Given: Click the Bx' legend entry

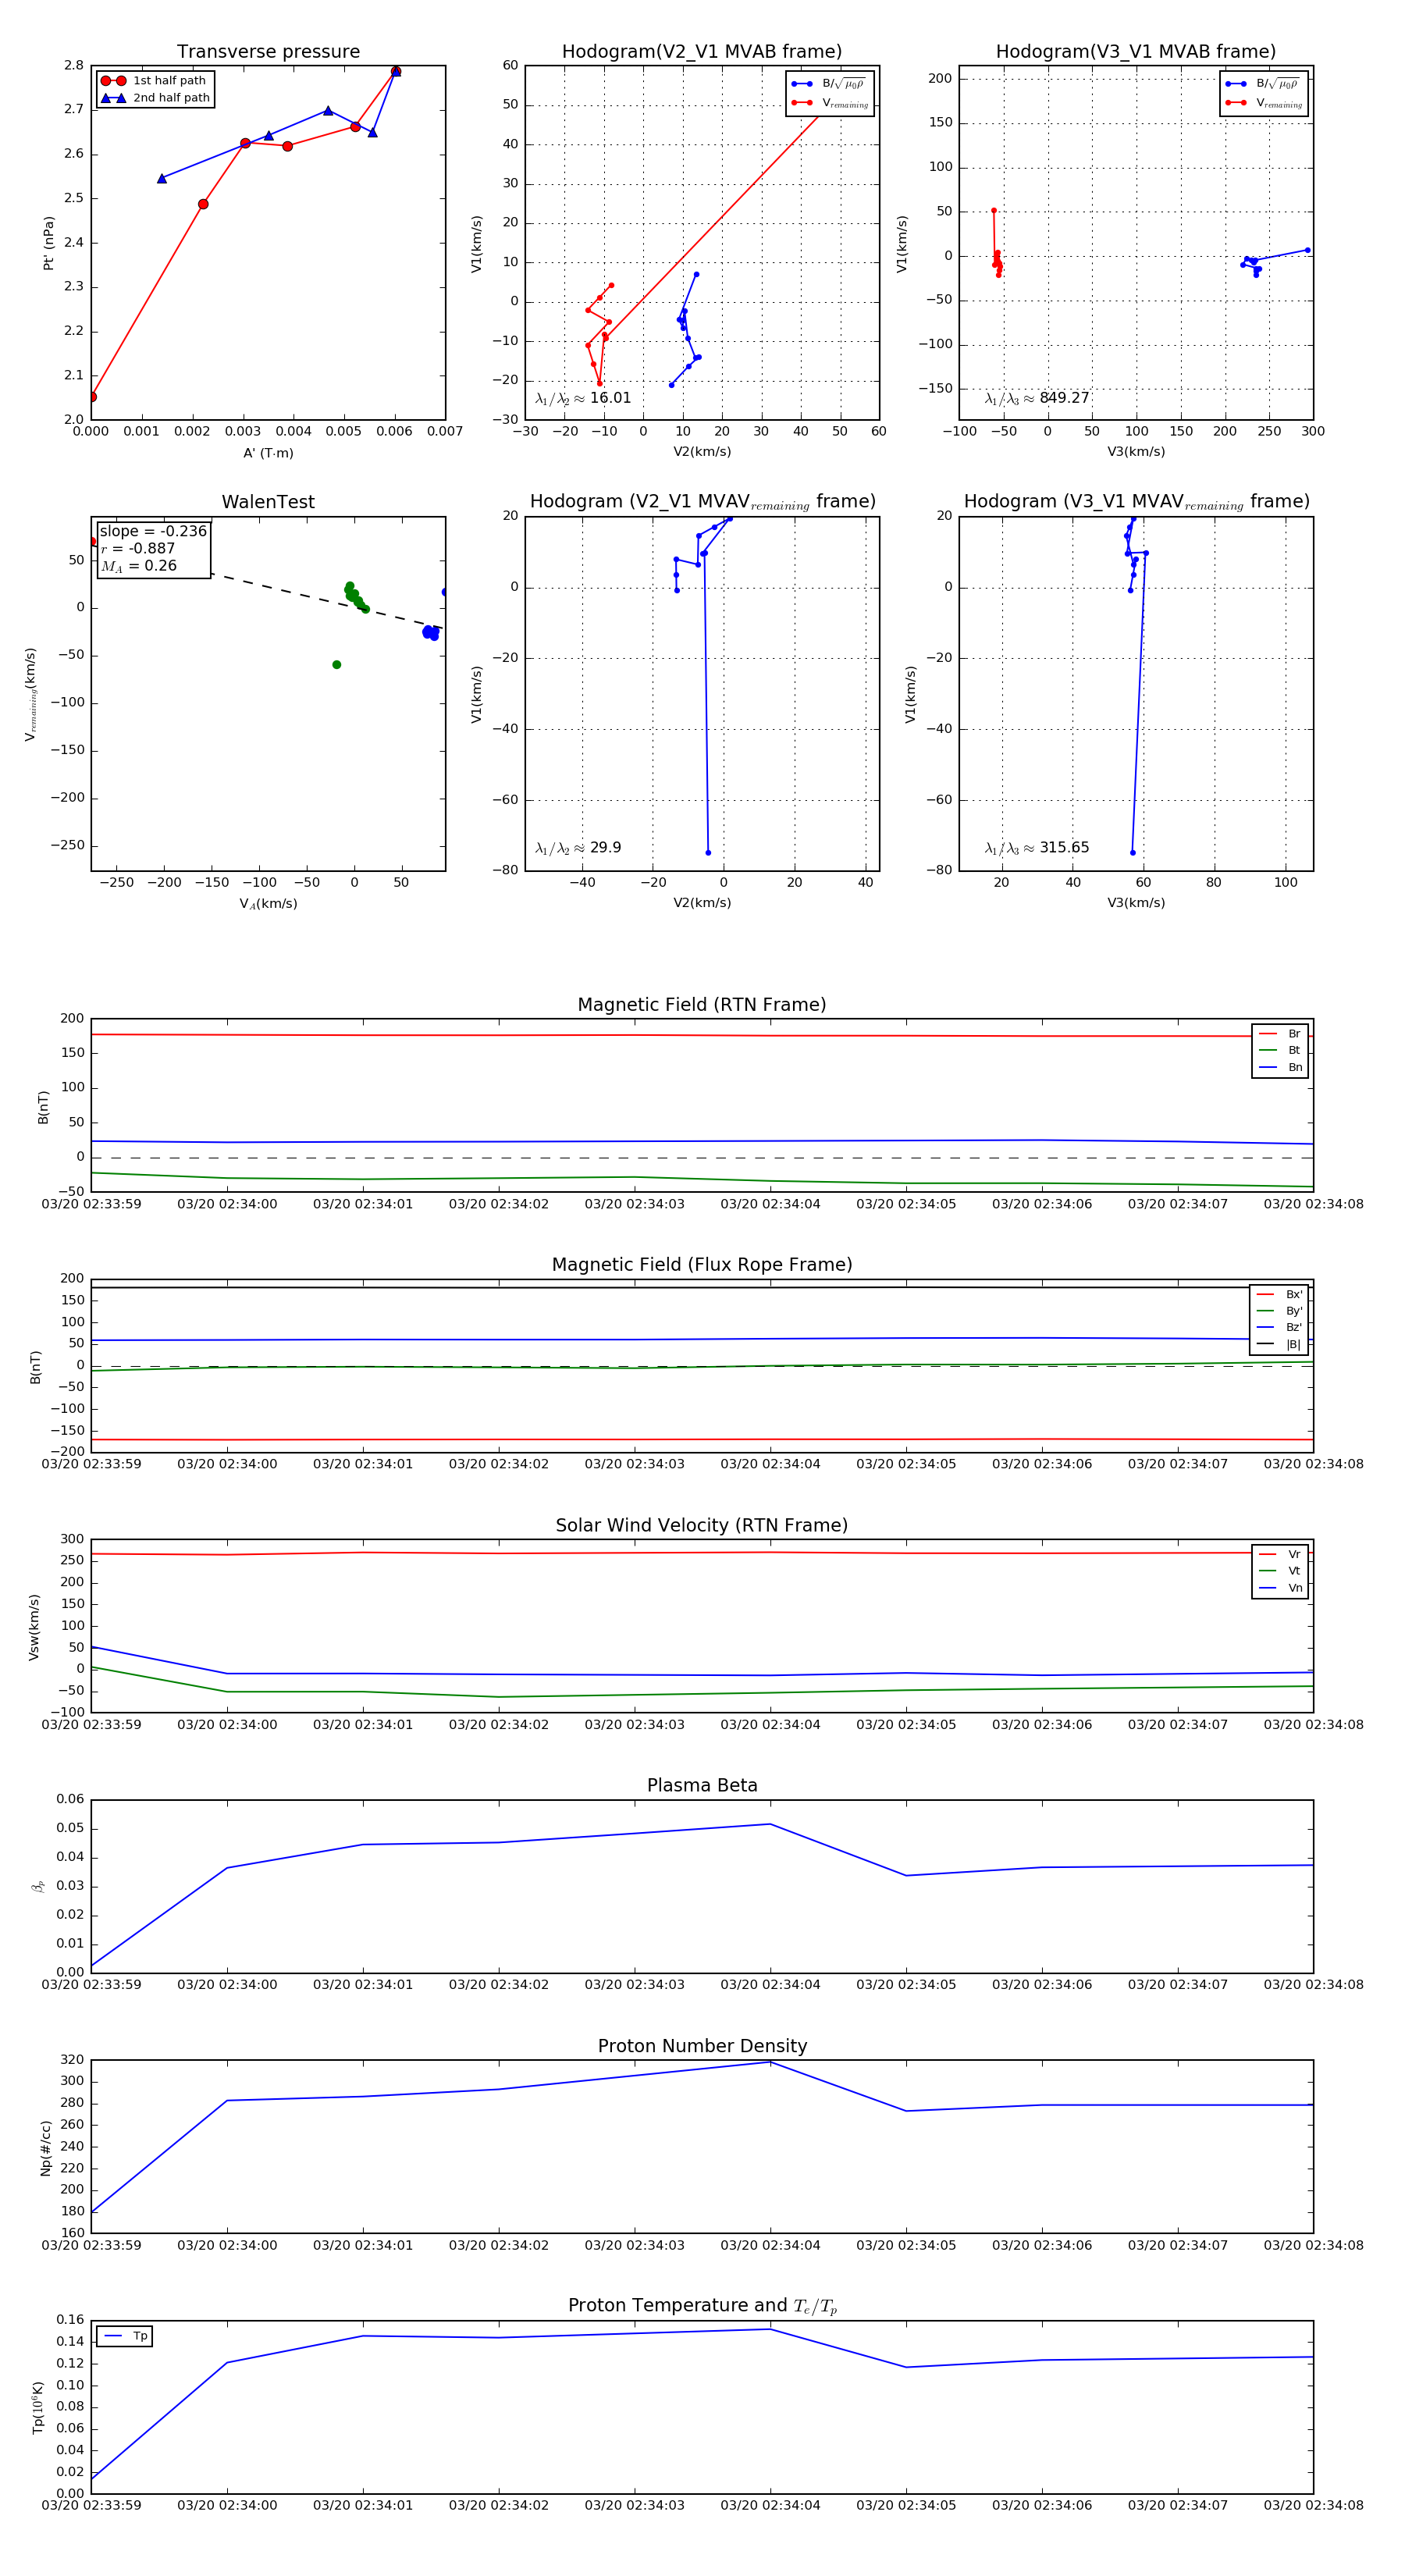Looking at the screenshot, I should click(1279, 1294).
